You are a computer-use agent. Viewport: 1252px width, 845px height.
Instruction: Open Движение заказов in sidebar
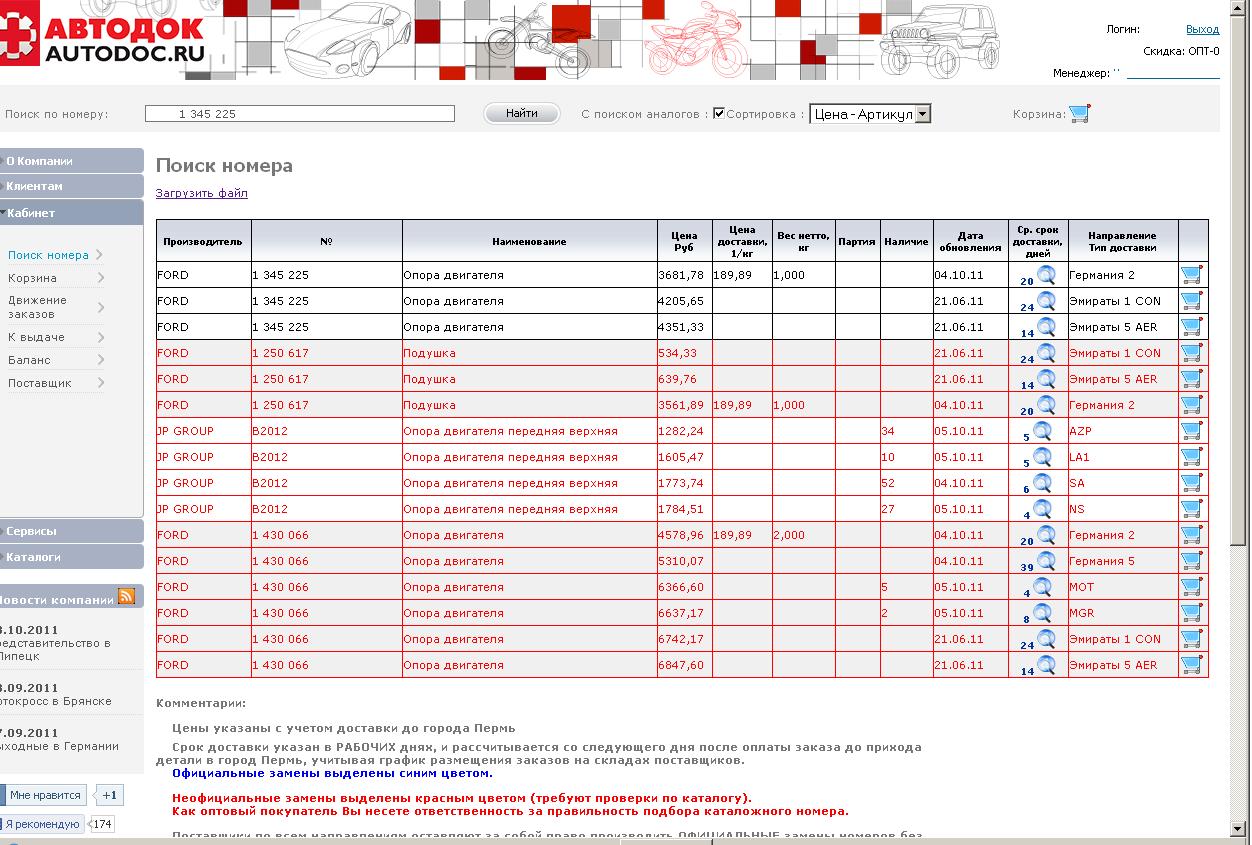38,307
